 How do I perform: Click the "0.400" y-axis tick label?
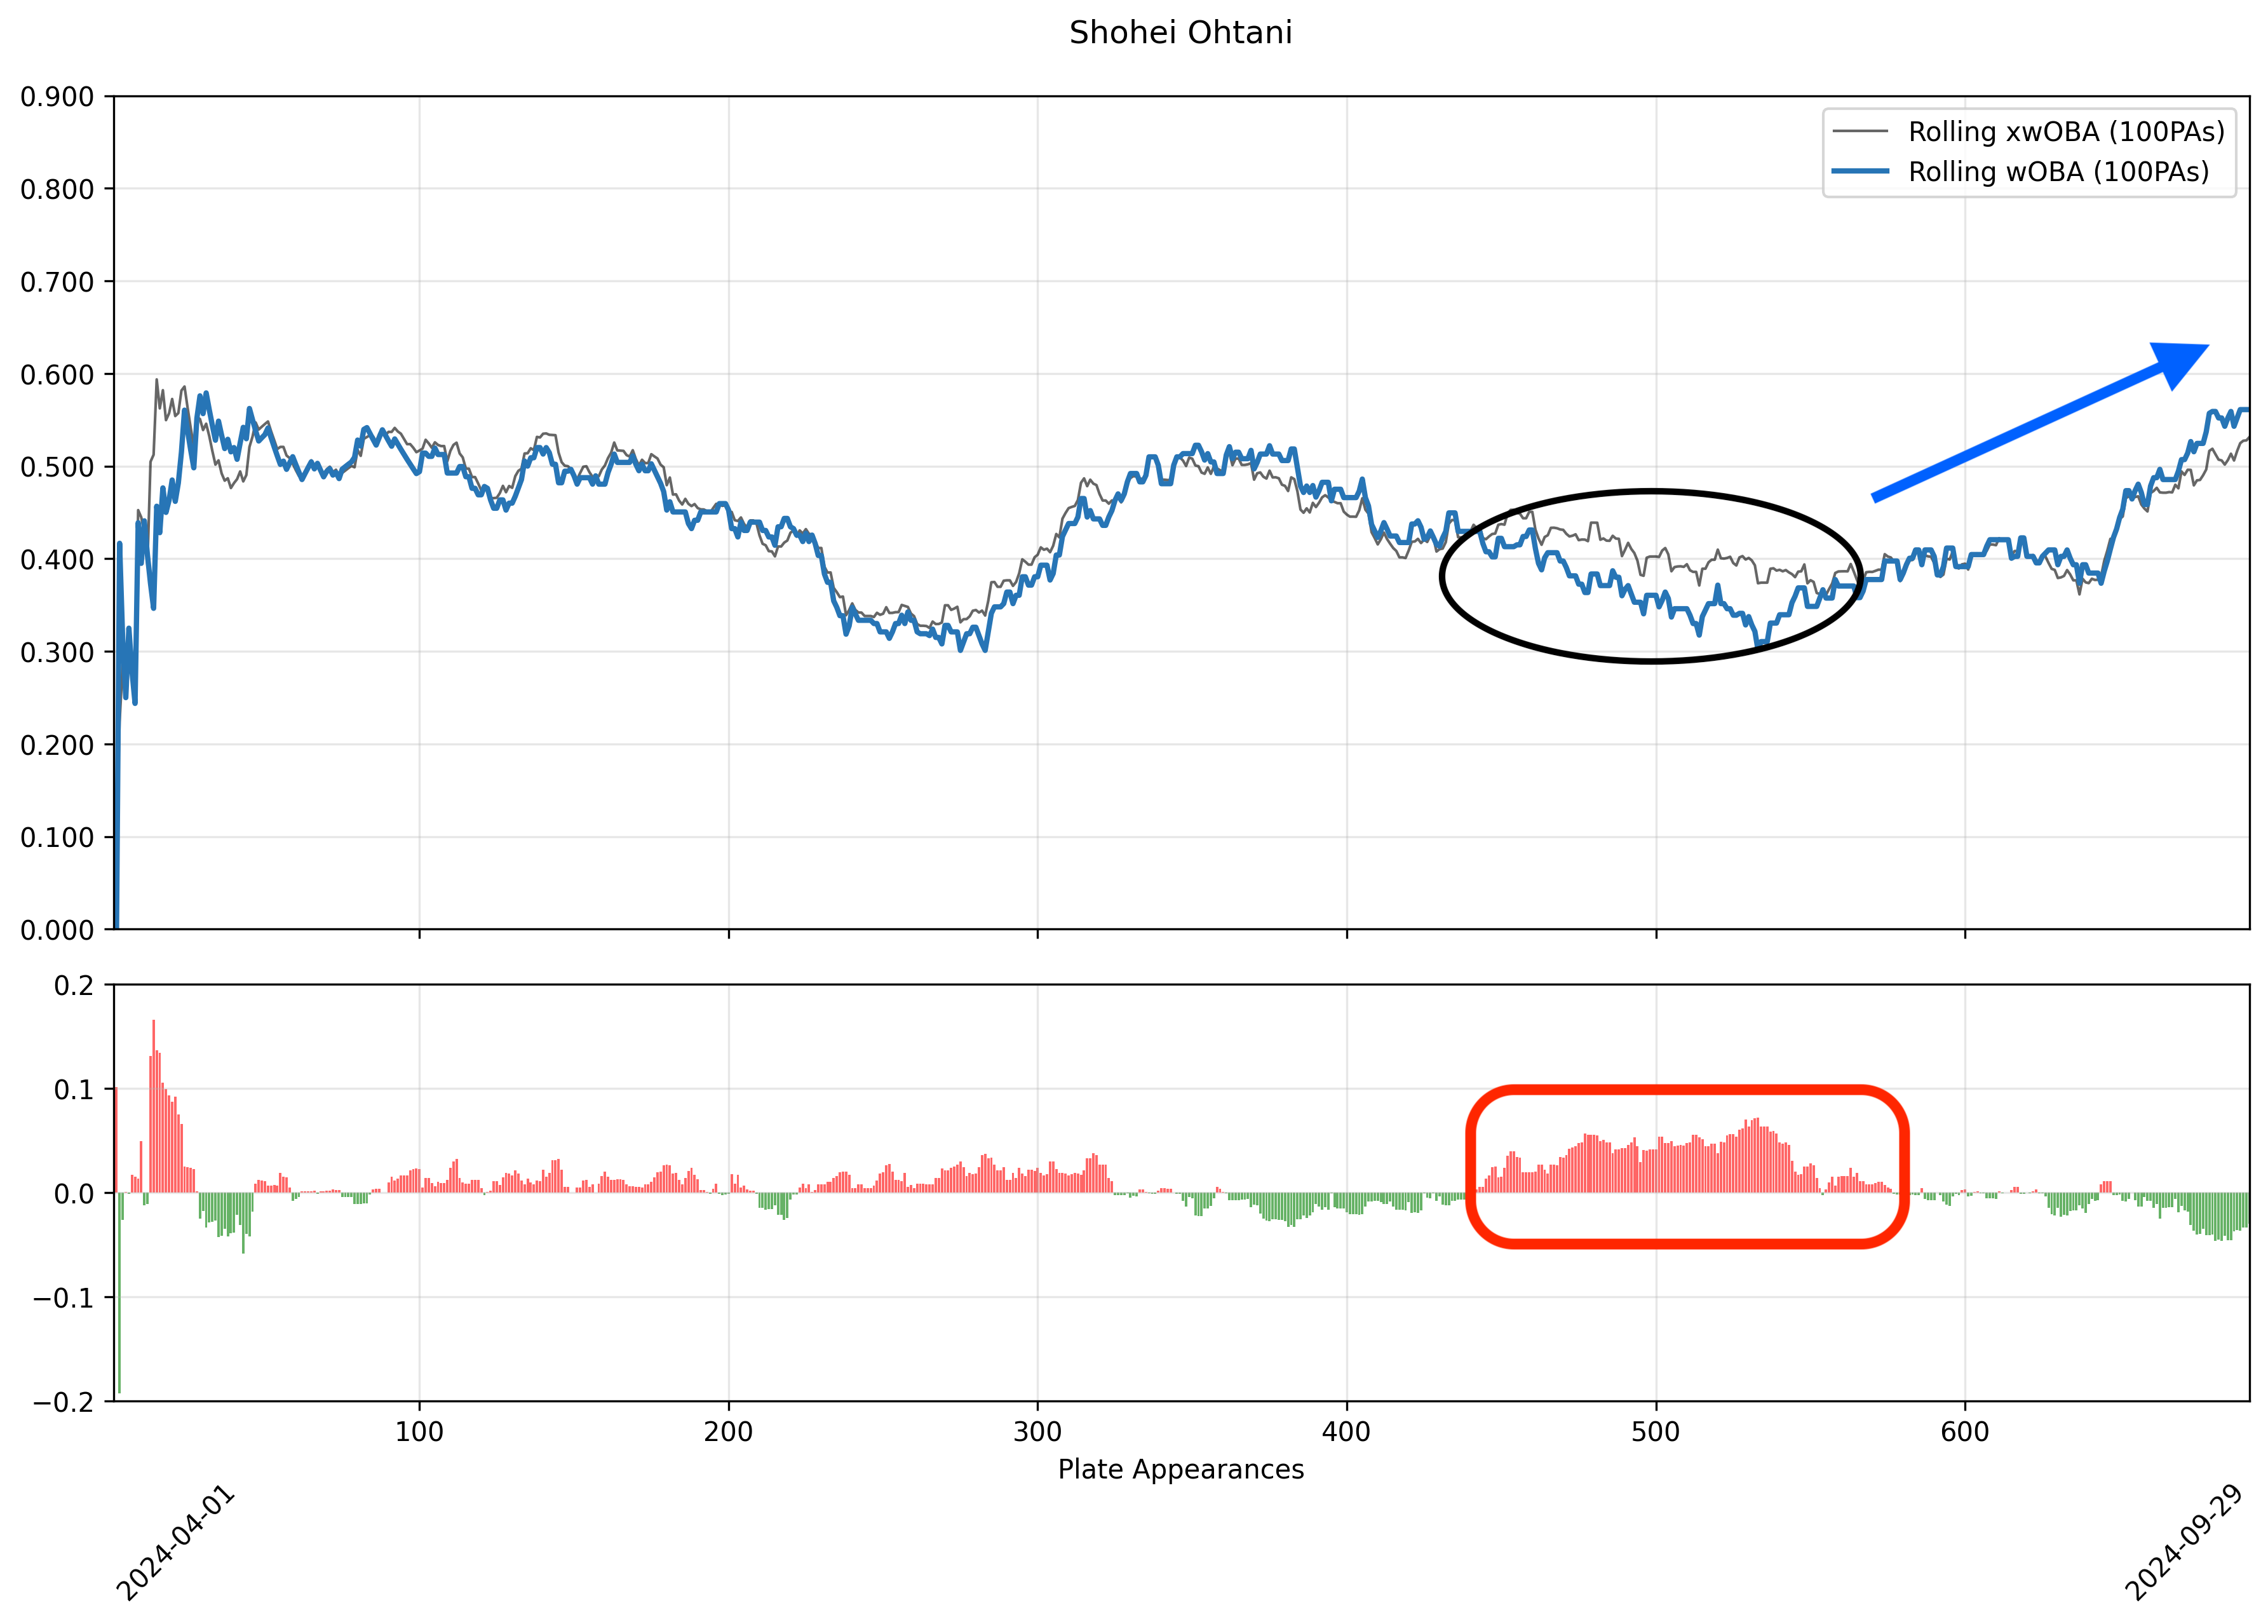(x=57, y=560)
